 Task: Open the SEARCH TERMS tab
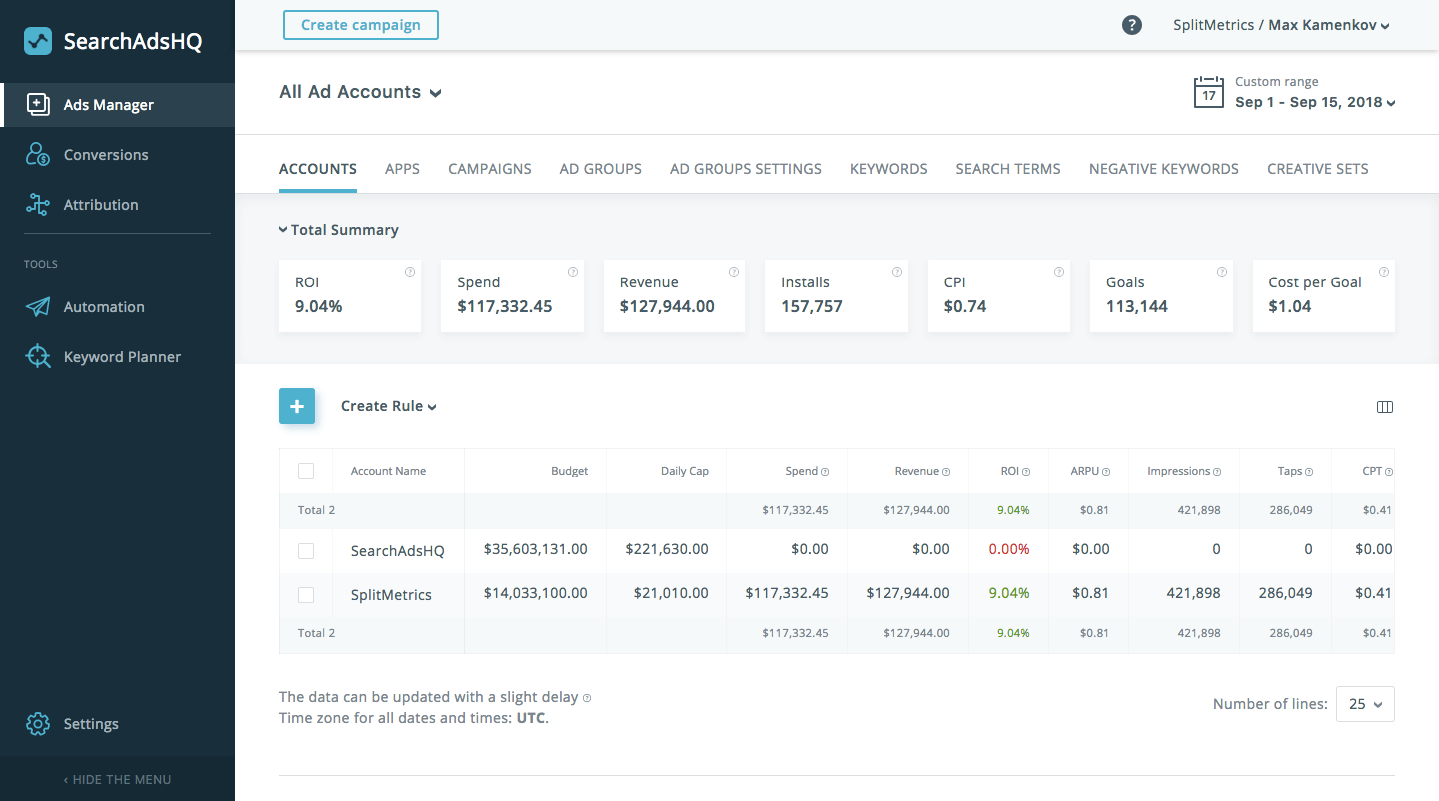(x=1008, y=169)
